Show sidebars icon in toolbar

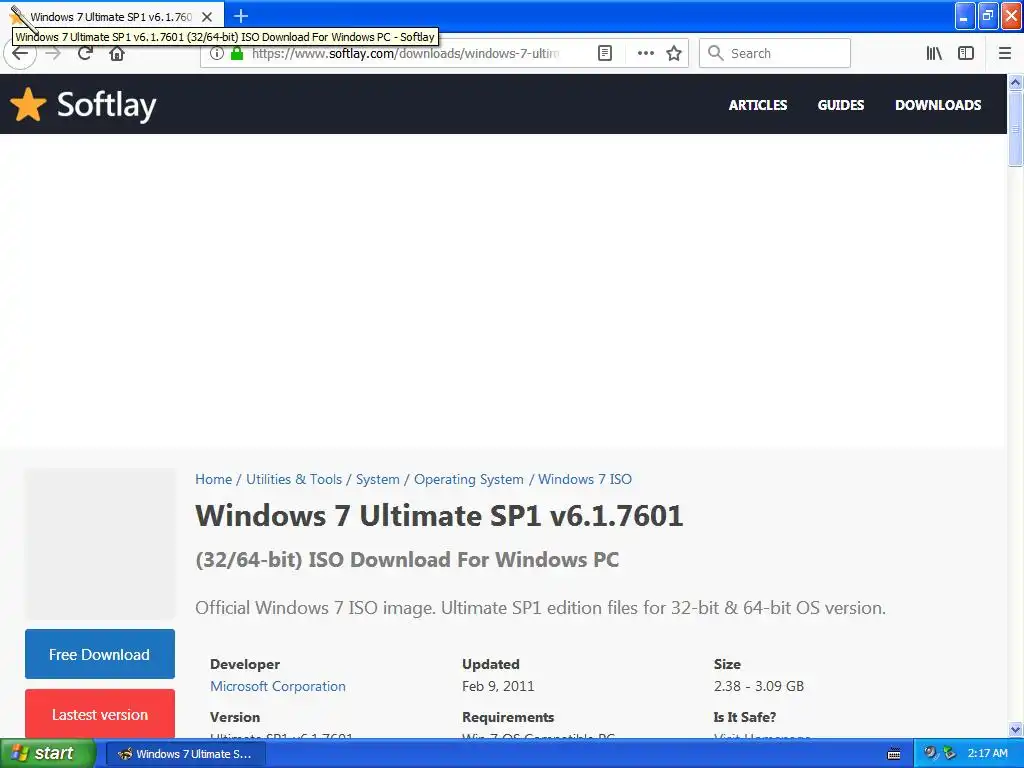coord(966,54)
